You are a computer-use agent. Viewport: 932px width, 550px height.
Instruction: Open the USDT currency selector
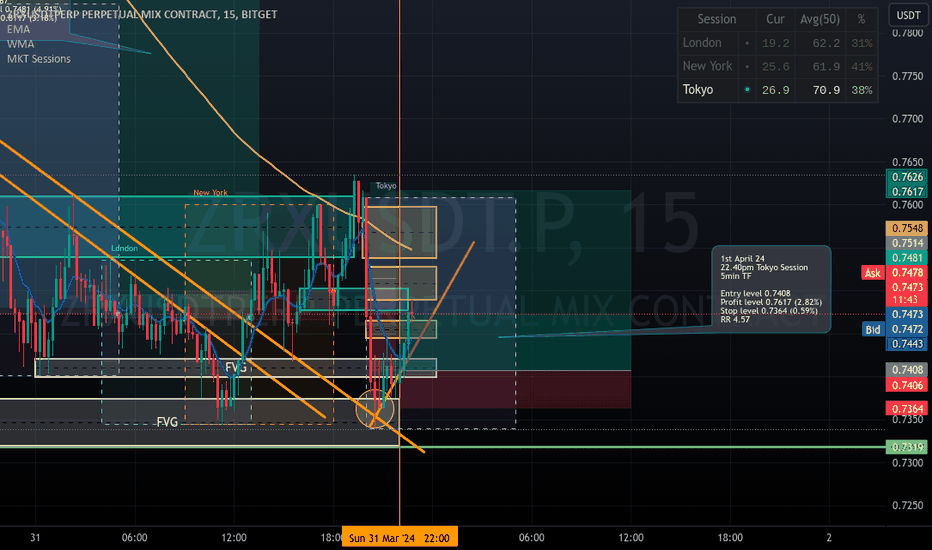pos(908,15)
